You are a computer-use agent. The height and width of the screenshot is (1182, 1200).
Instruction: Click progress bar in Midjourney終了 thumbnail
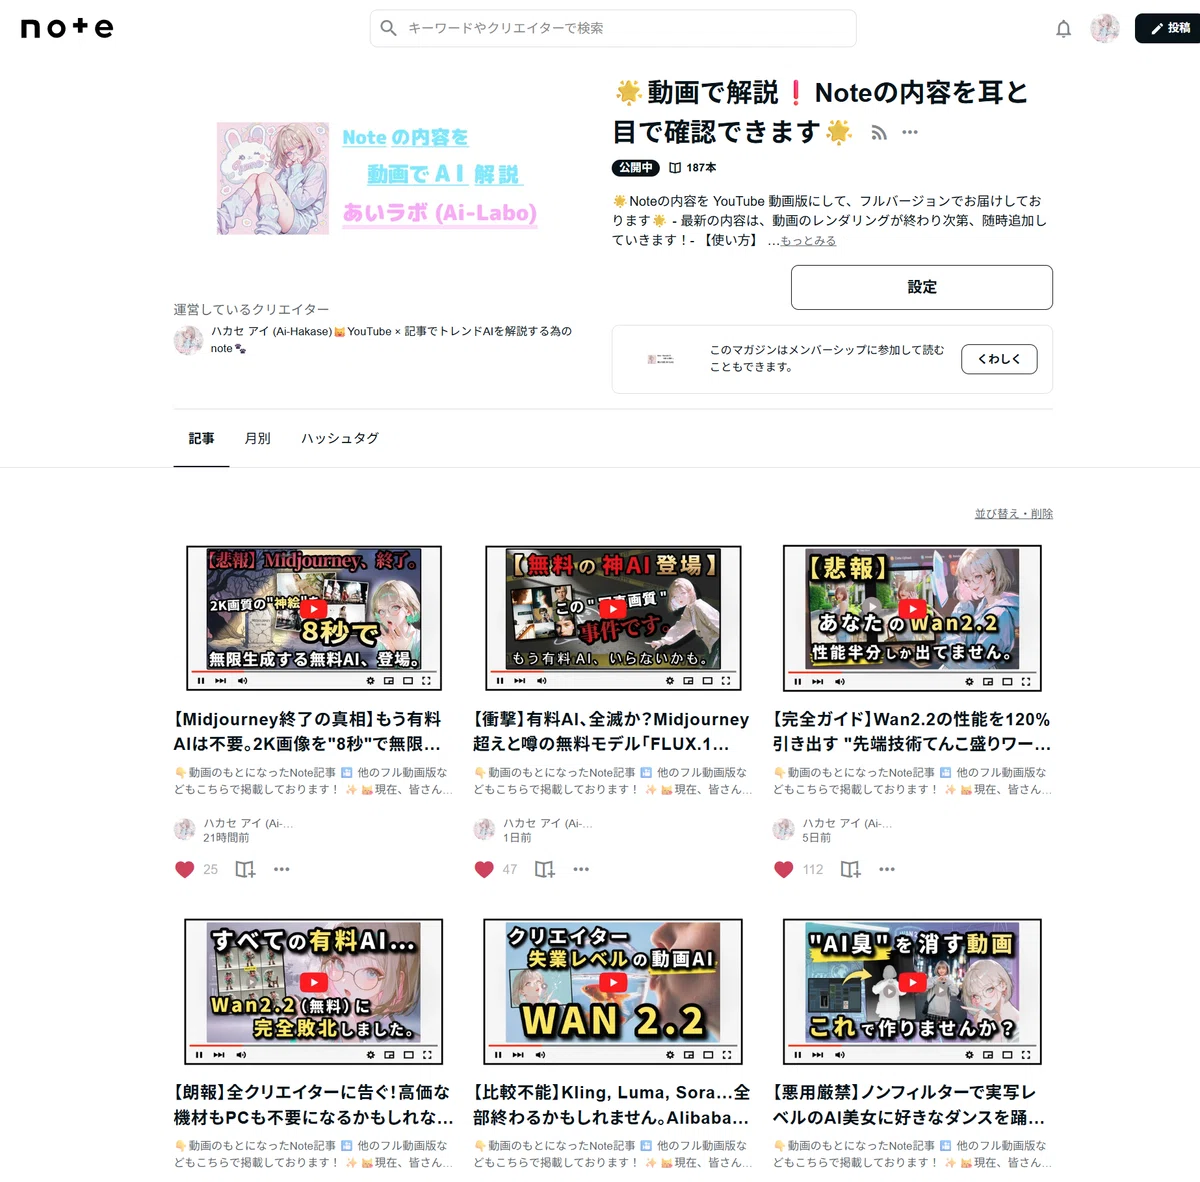tap(314, 671)
